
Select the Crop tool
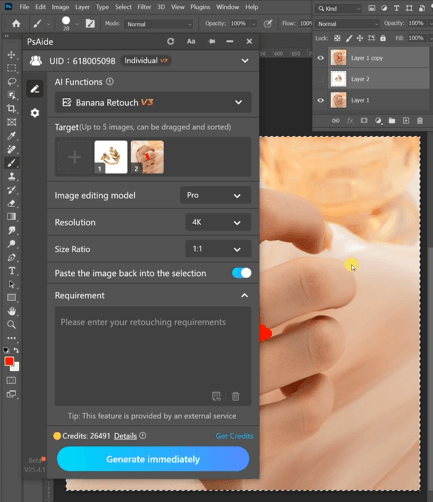tap(12, 109)
